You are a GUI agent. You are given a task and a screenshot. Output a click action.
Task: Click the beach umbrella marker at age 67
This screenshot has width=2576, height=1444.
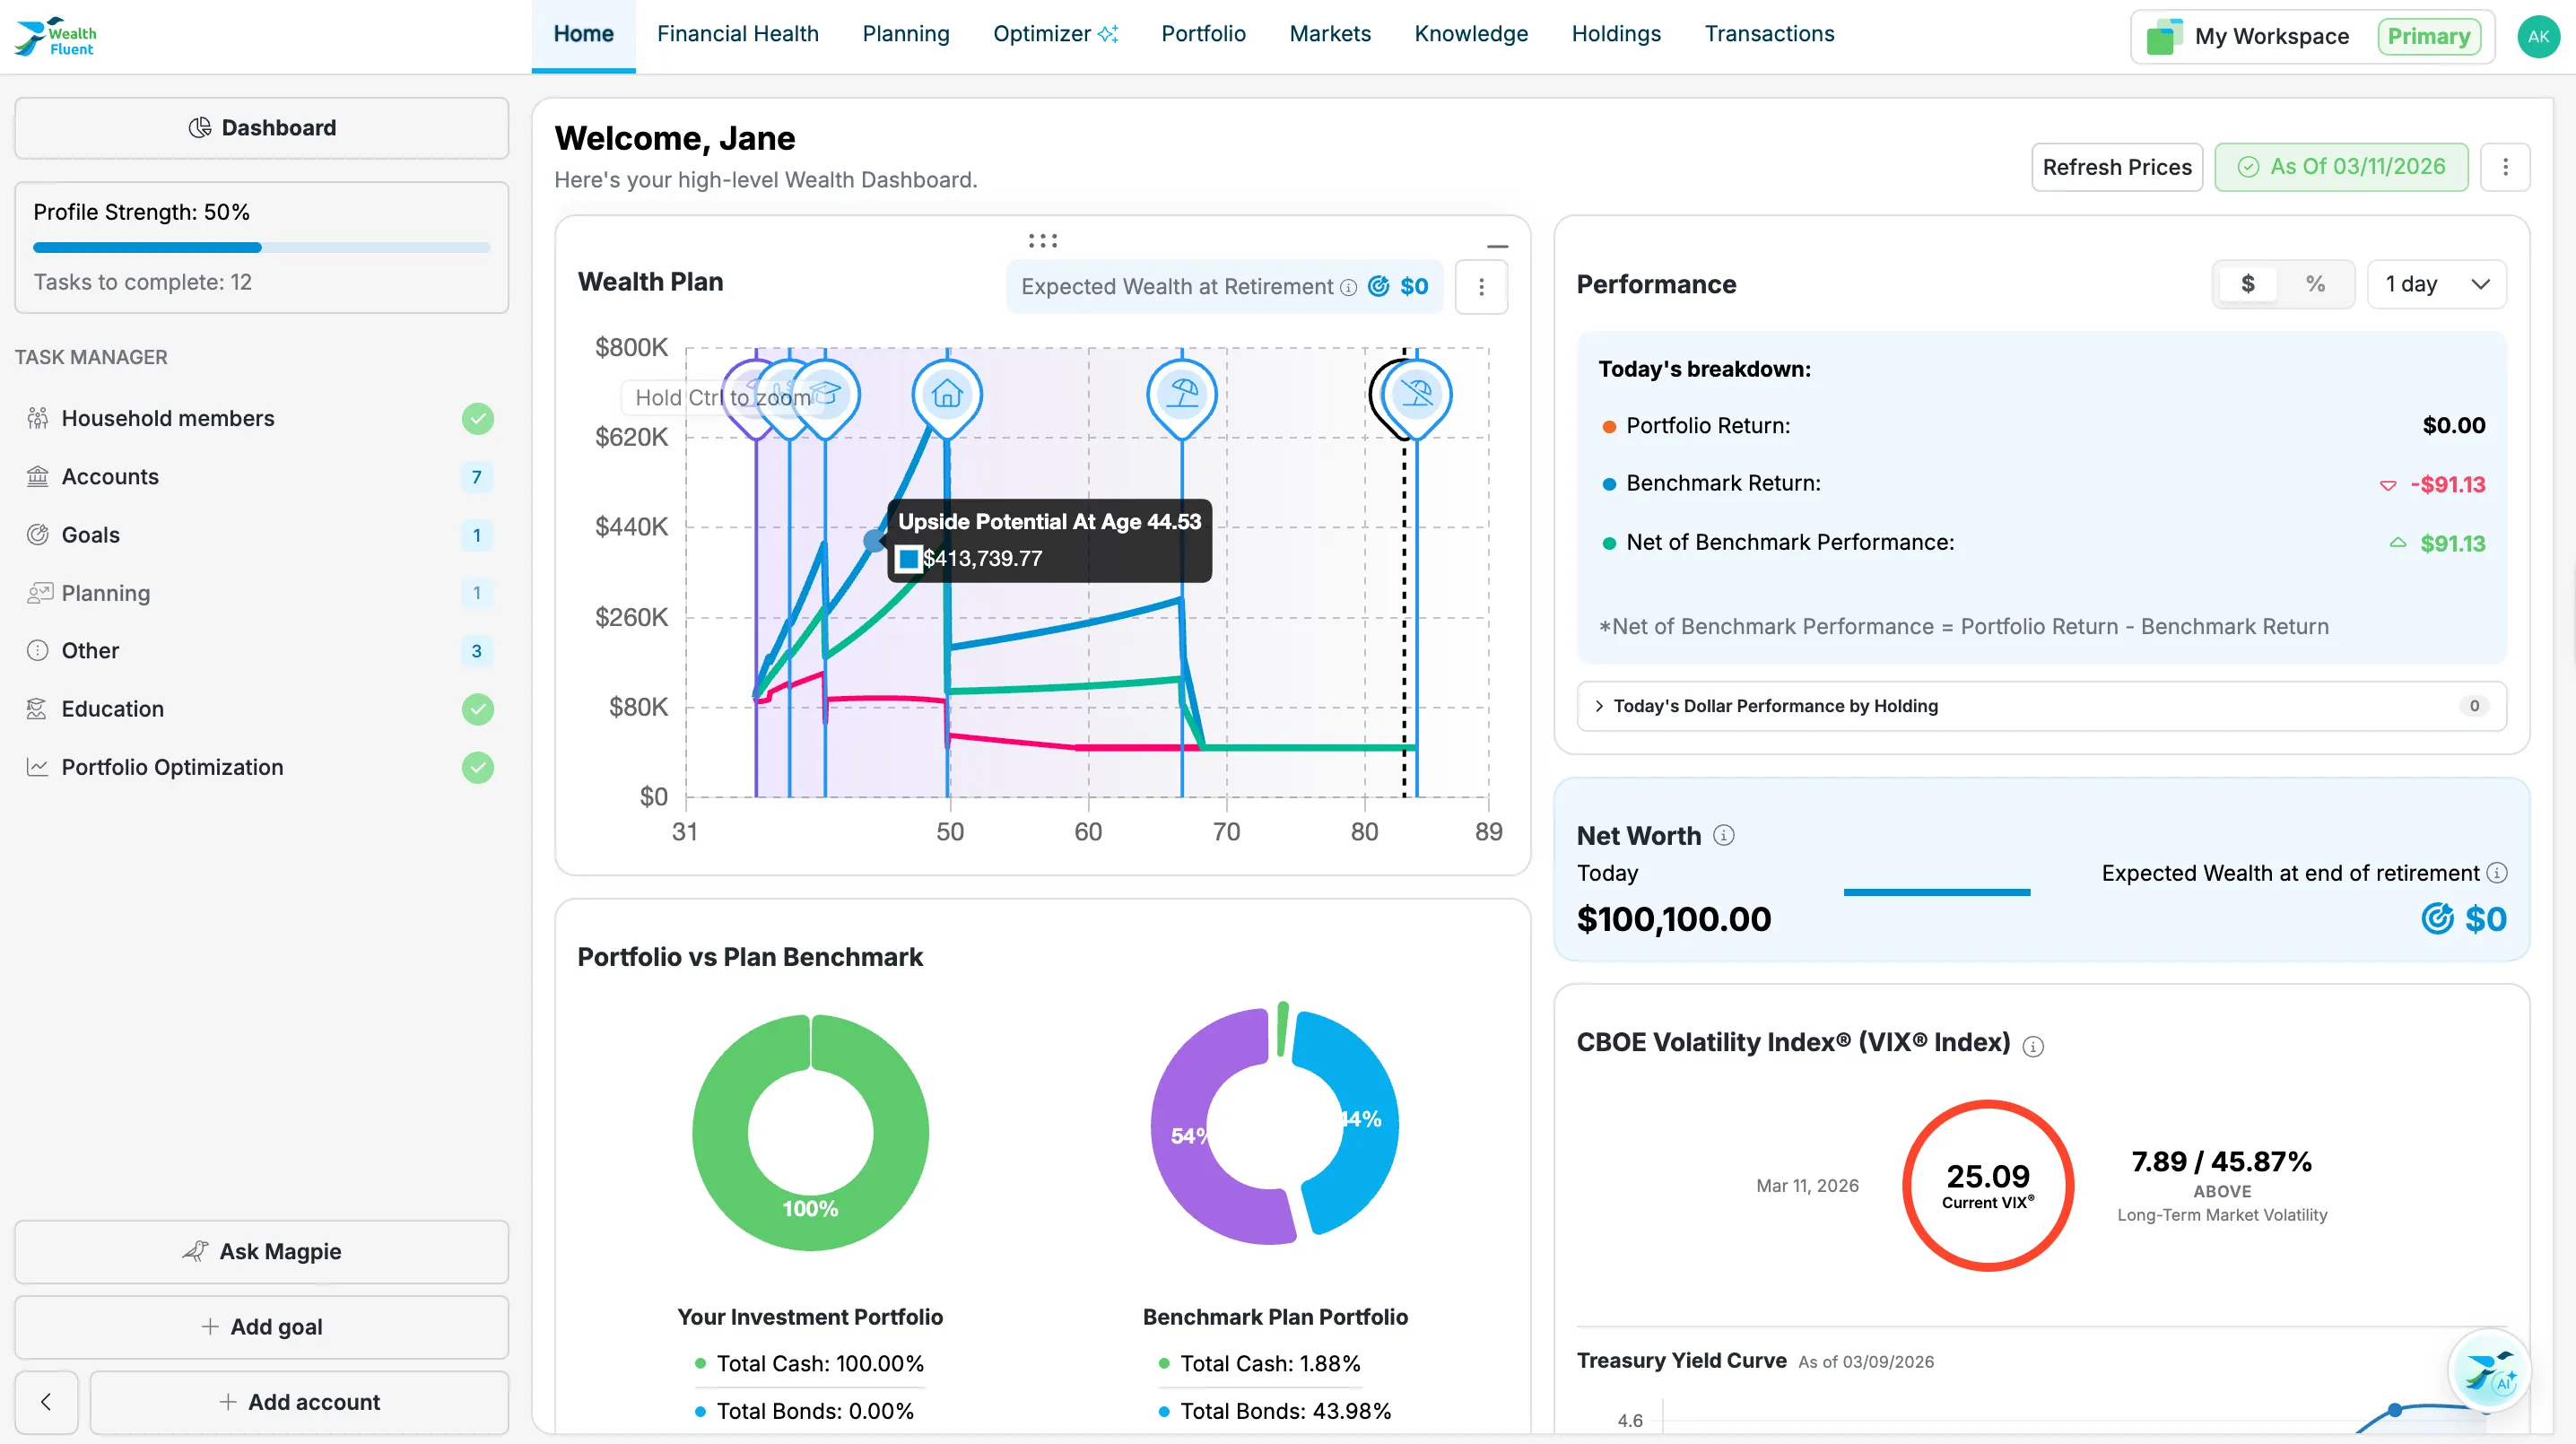click(x=1181, y=394)
